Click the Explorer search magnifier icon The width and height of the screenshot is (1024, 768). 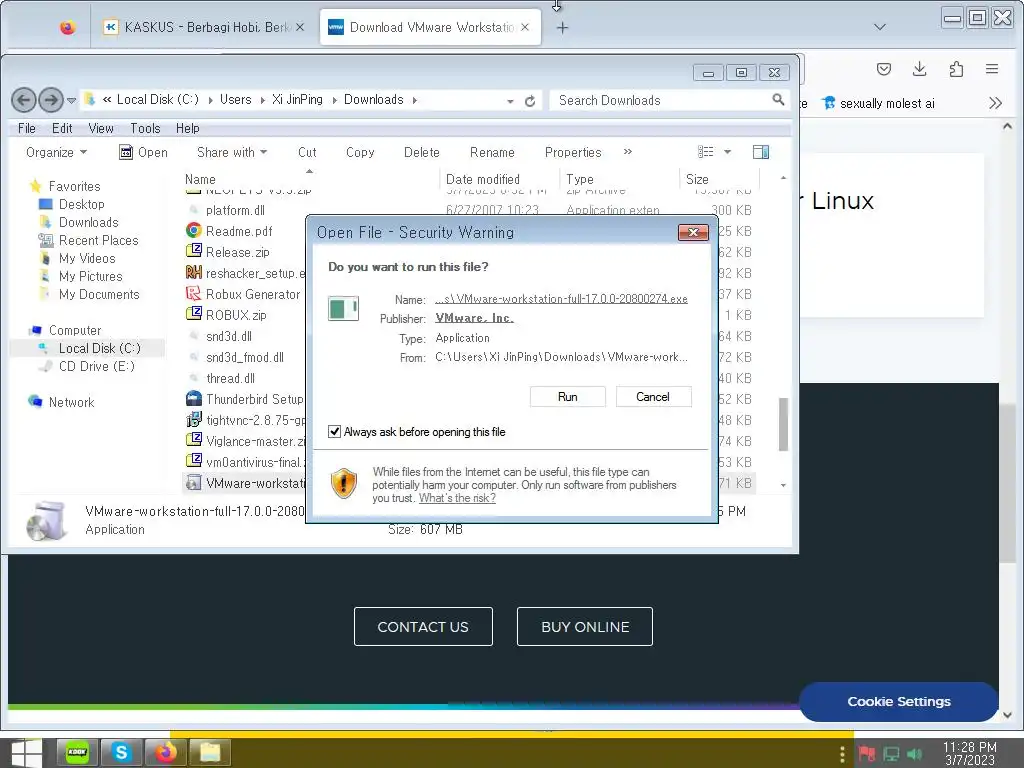click(778, 99)
